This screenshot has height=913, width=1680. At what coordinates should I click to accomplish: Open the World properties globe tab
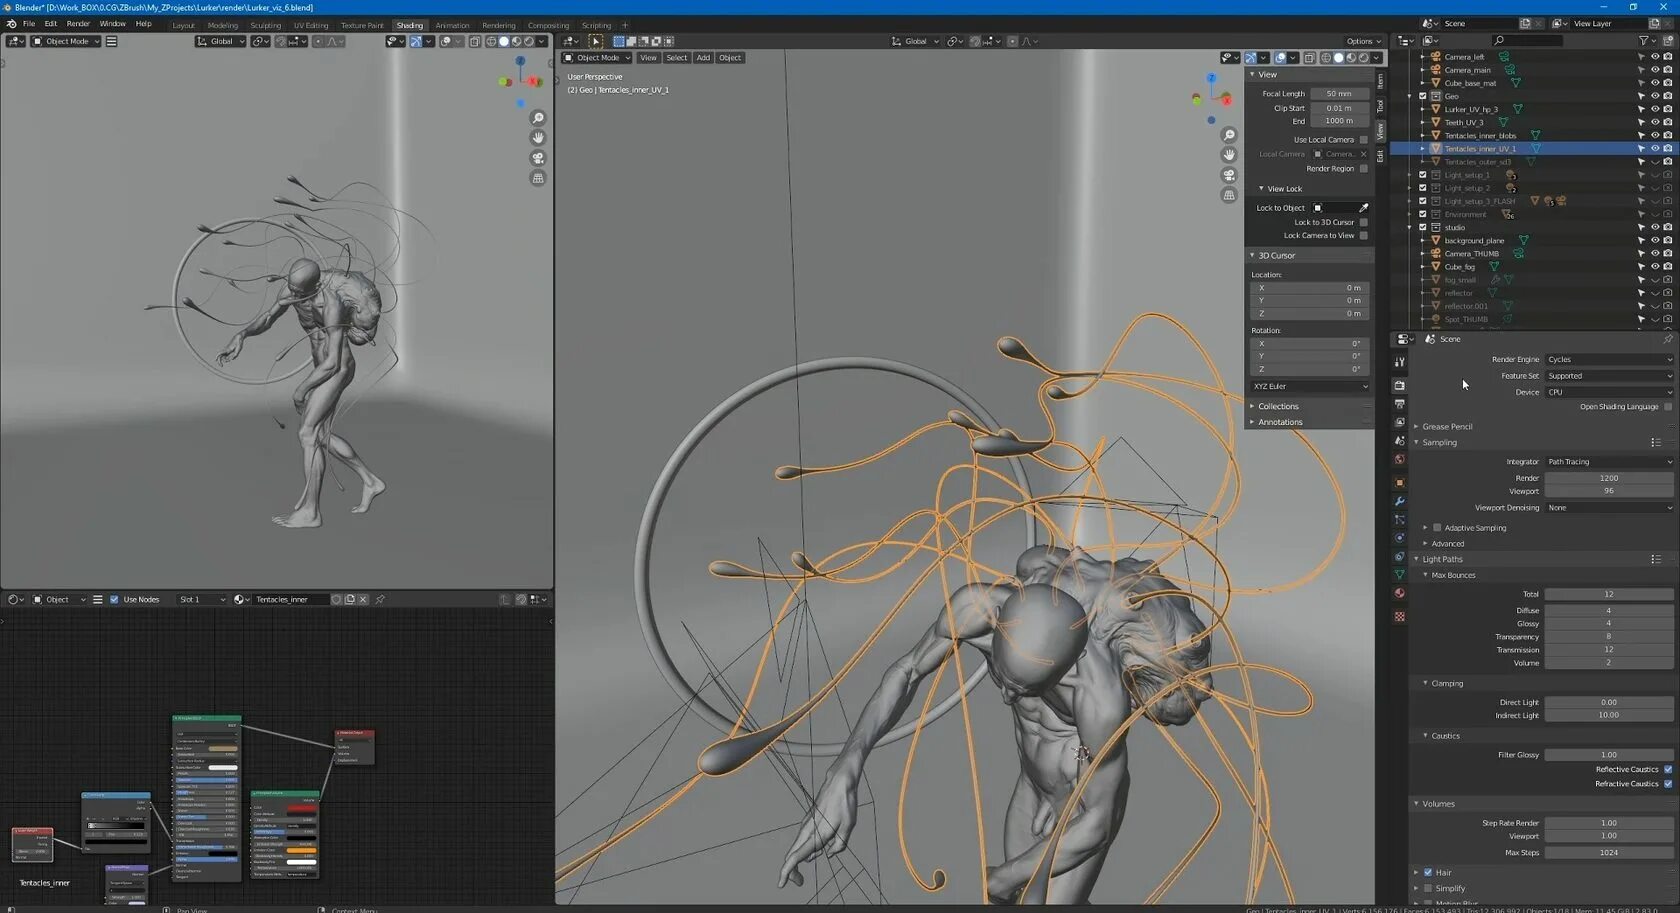[x=1400, y=460]
